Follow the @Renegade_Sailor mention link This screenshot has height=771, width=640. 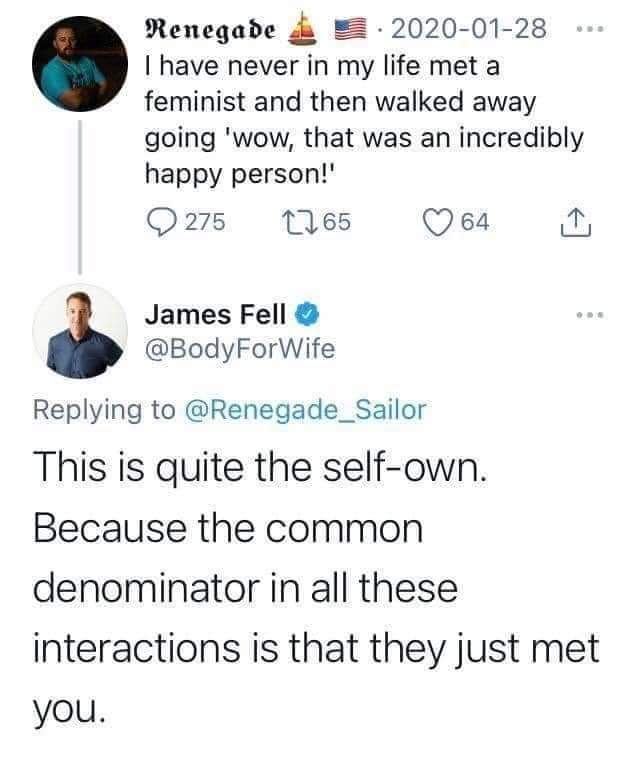pos(305,410)
